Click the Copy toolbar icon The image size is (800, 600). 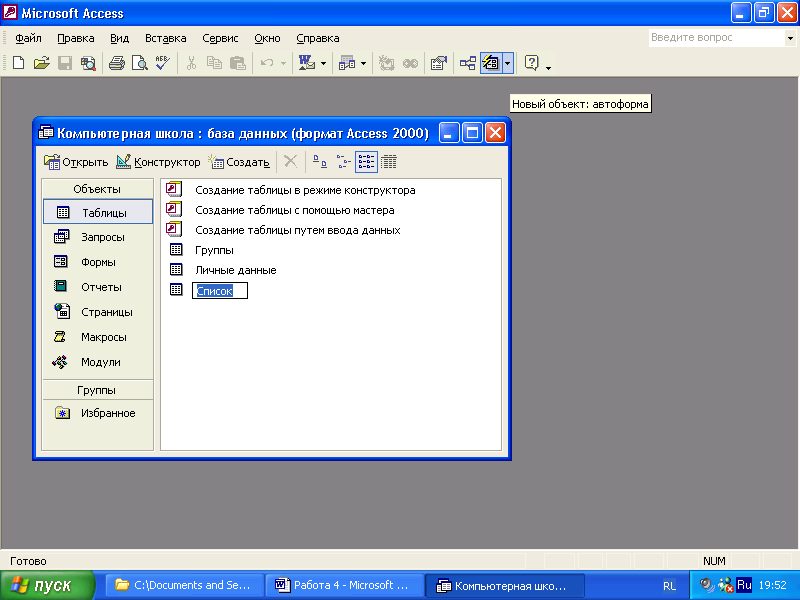214,63
